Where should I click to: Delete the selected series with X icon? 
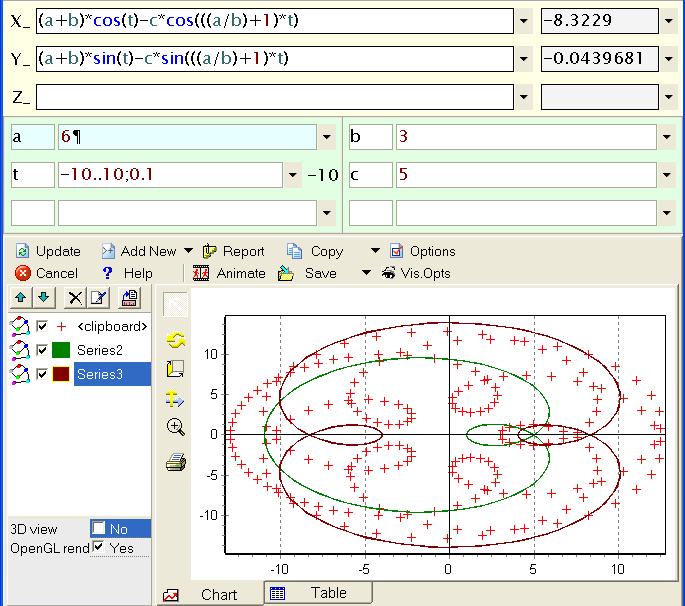point(74,297)
